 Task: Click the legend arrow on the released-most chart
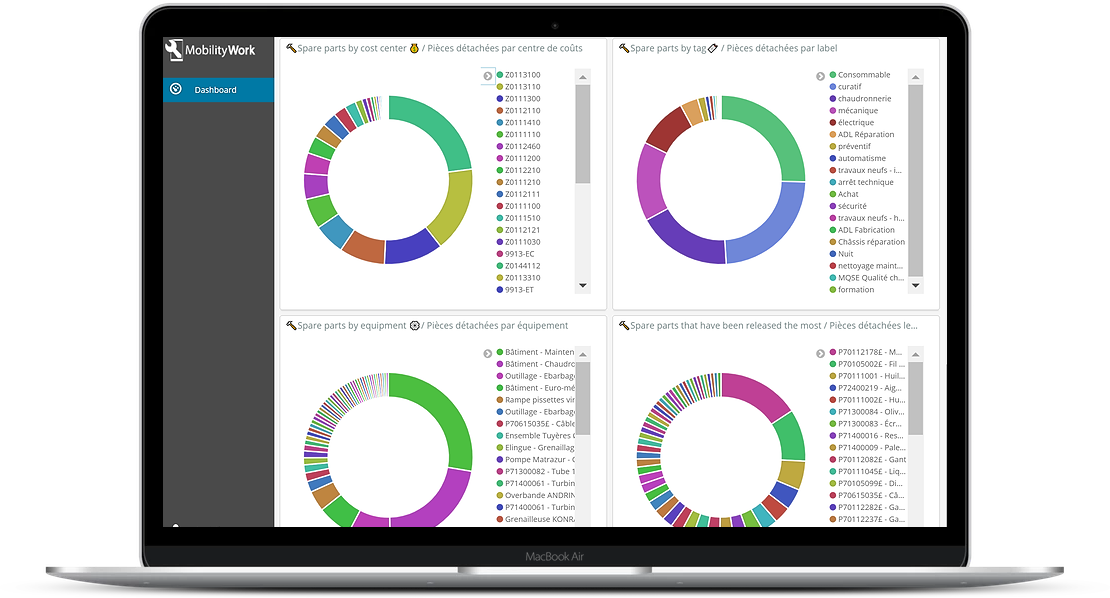(820, 353)
